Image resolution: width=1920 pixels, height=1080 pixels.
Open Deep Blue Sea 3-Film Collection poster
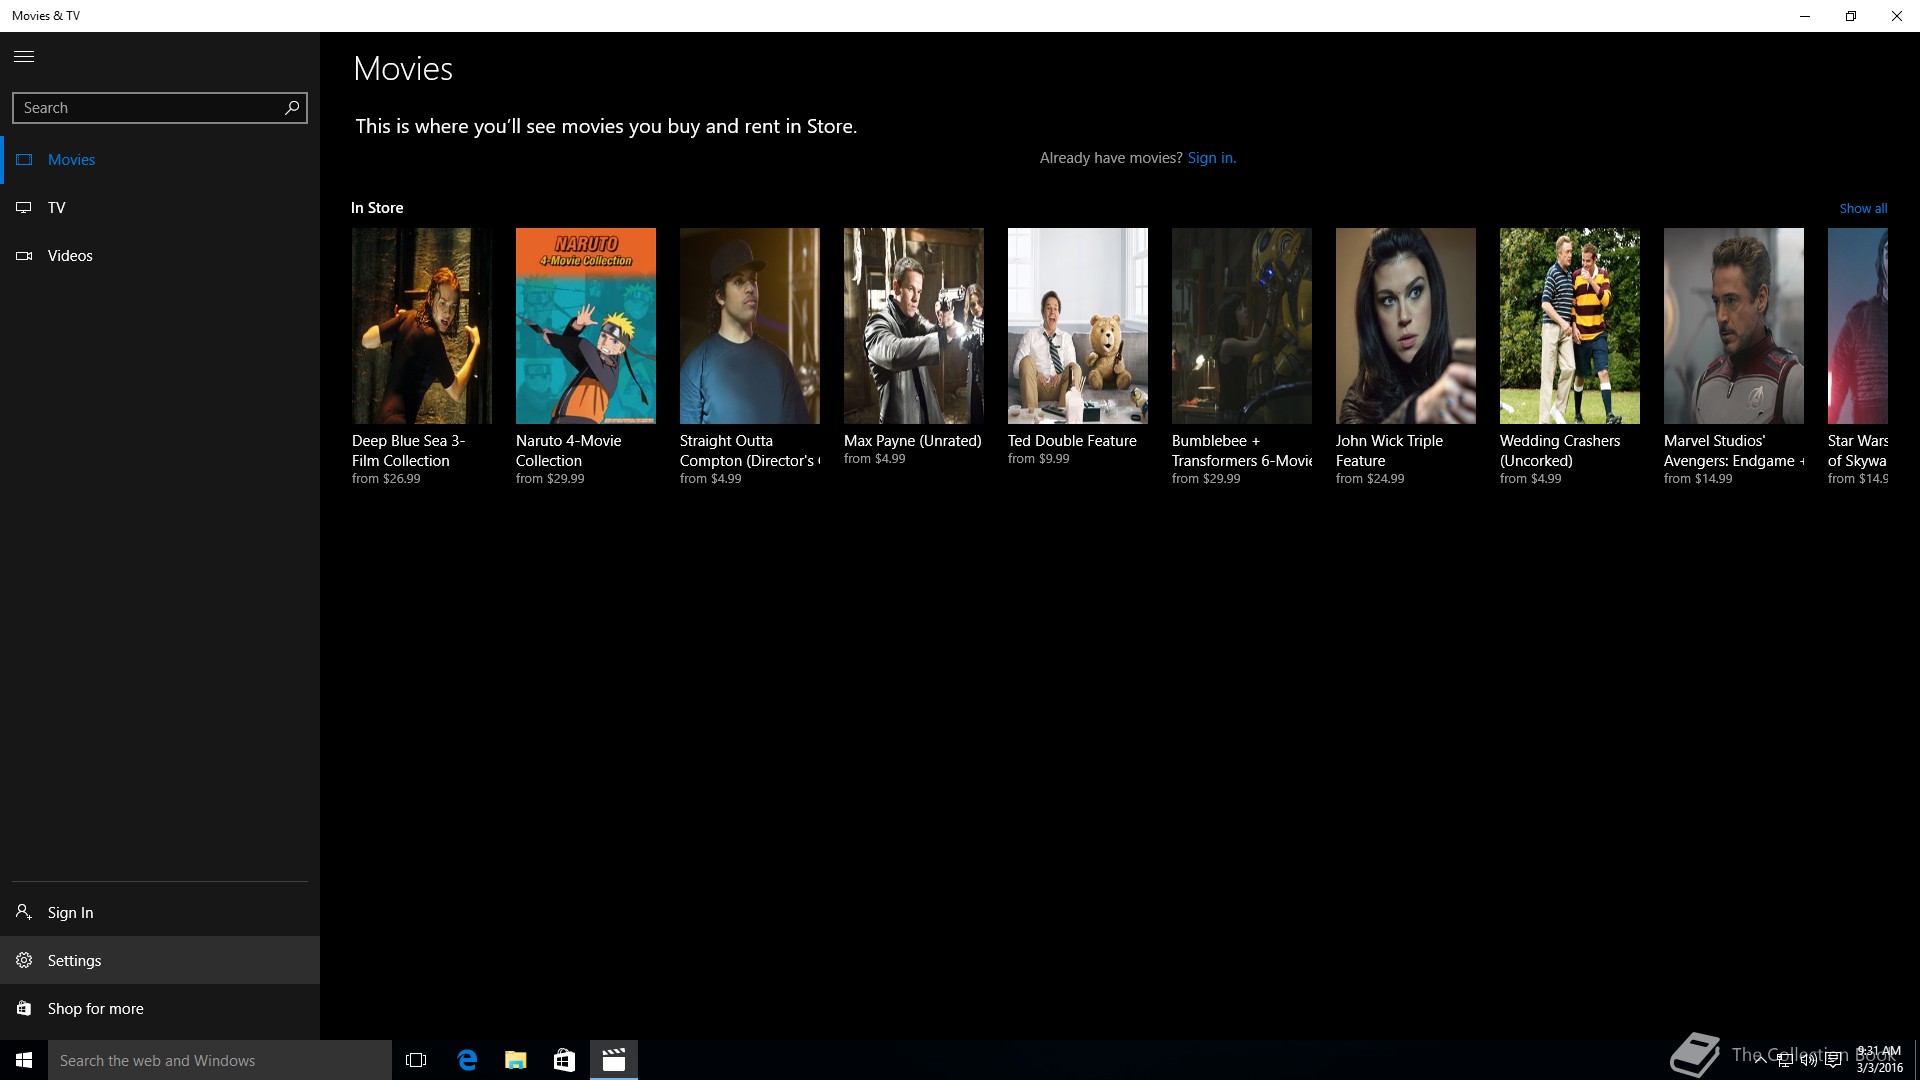(422, 326)
